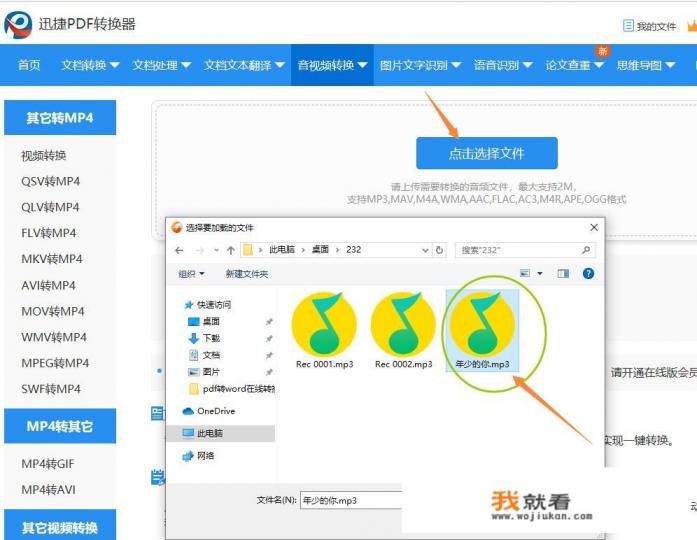Open pdf转word在线转 folder
Viewport: 697px width, 540px height.
pyautogui.click(x=232, y=389)
